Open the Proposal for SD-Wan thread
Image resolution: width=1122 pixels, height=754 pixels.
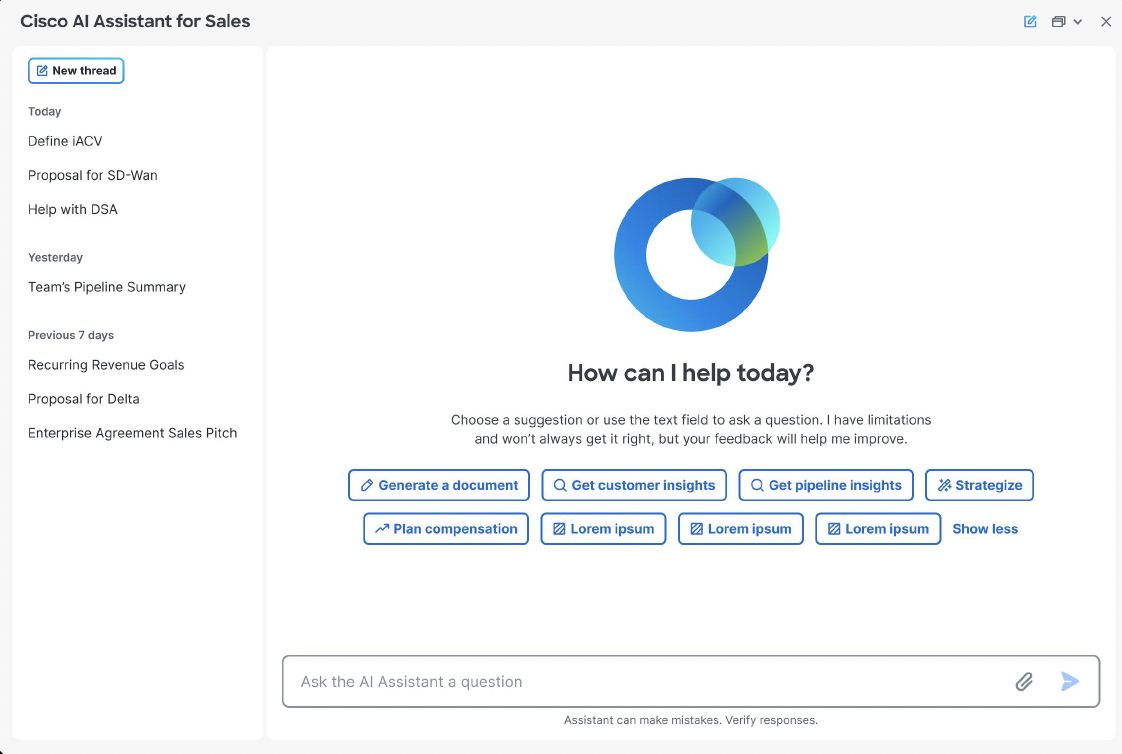[x=92, y=175]
